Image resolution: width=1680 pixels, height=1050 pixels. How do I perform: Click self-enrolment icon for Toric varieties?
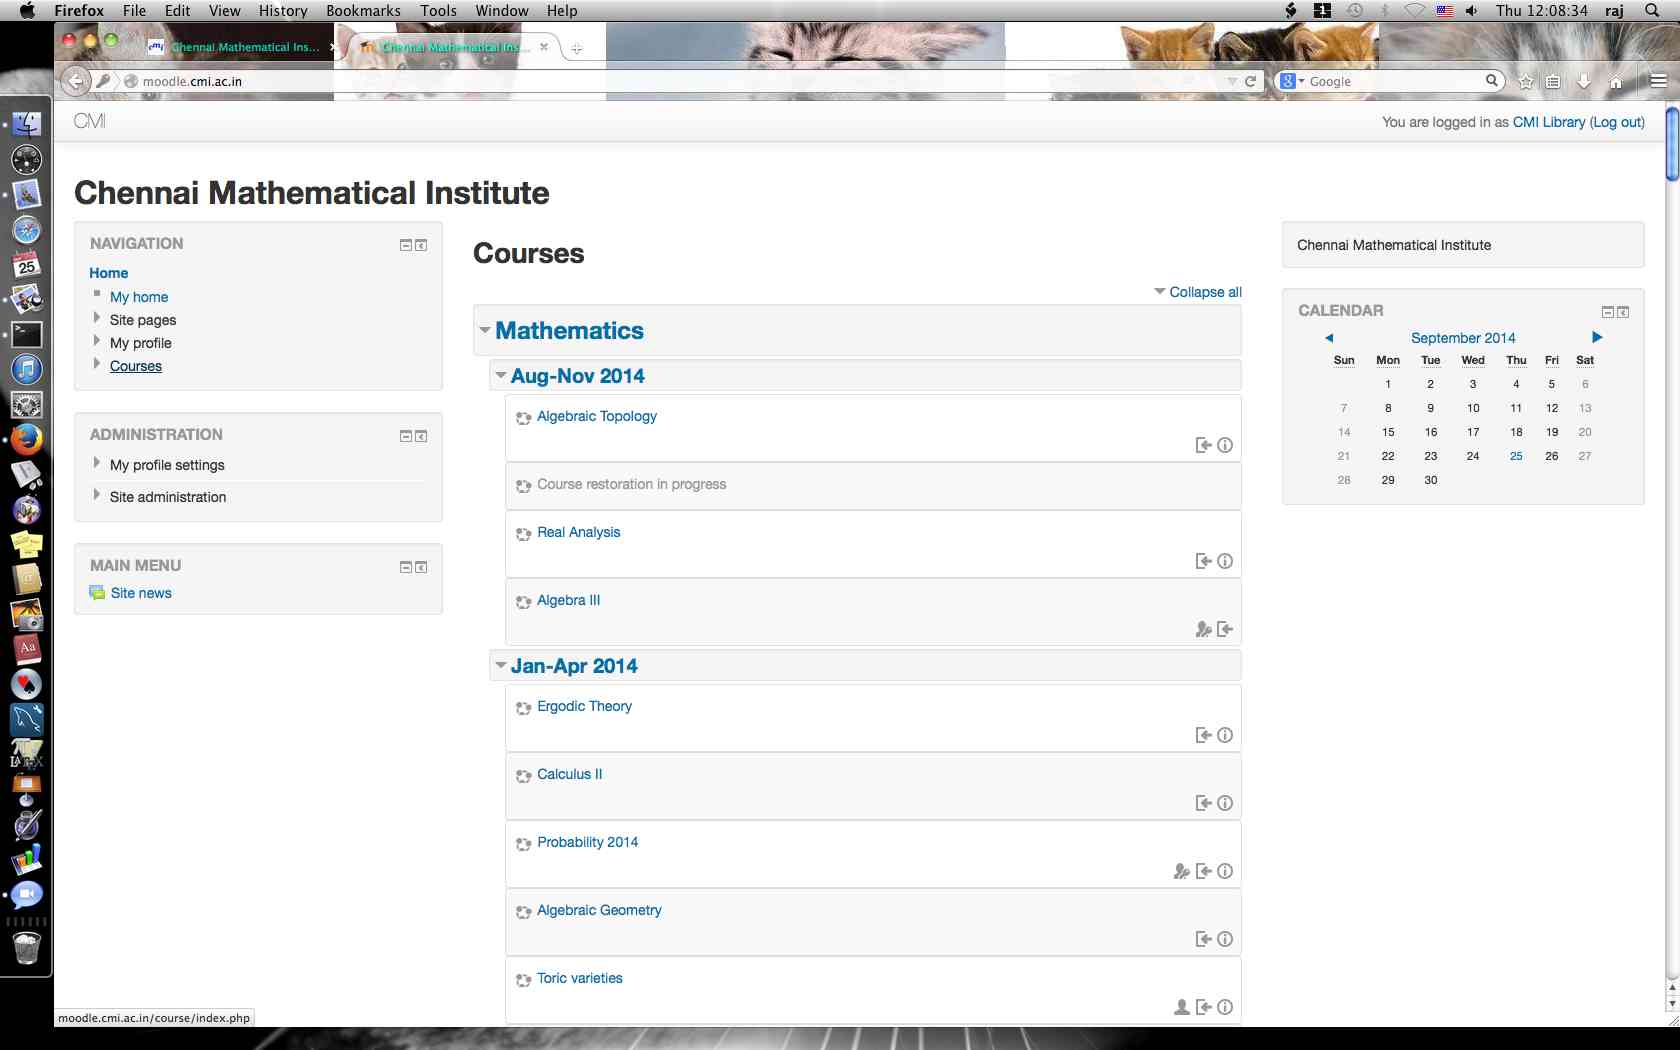(1204, 1007)
